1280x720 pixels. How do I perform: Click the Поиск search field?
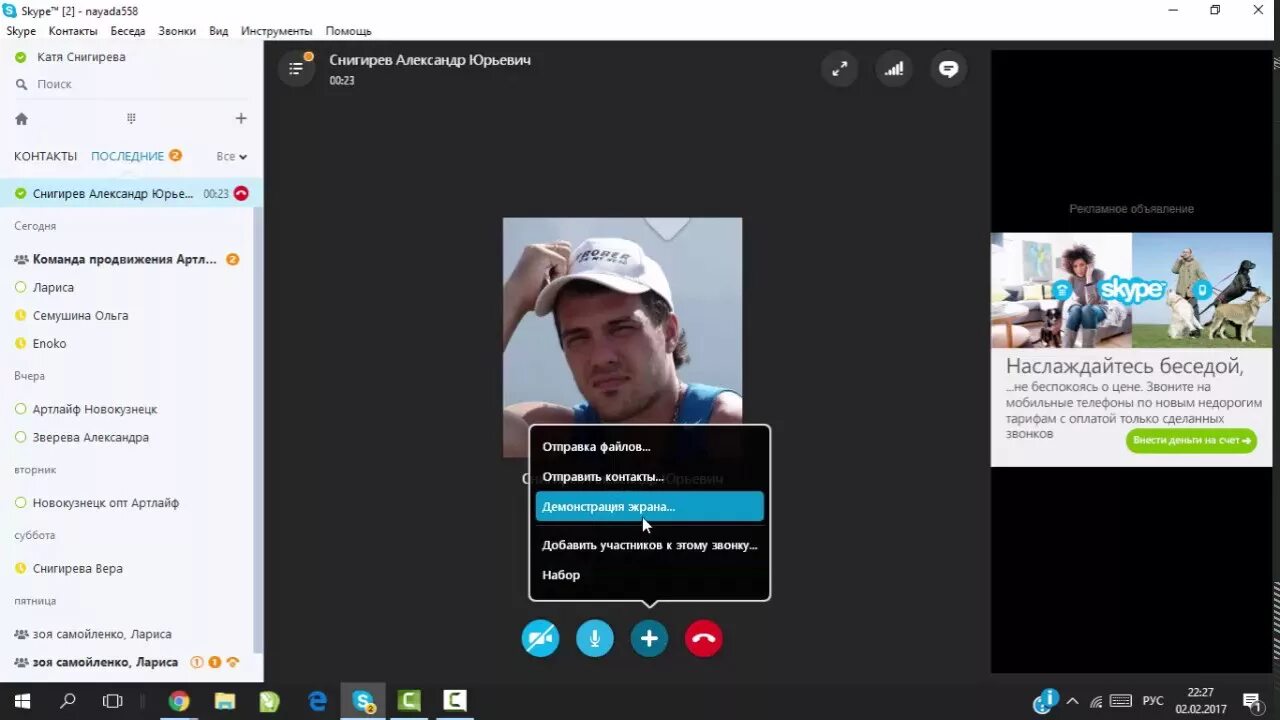131,84
